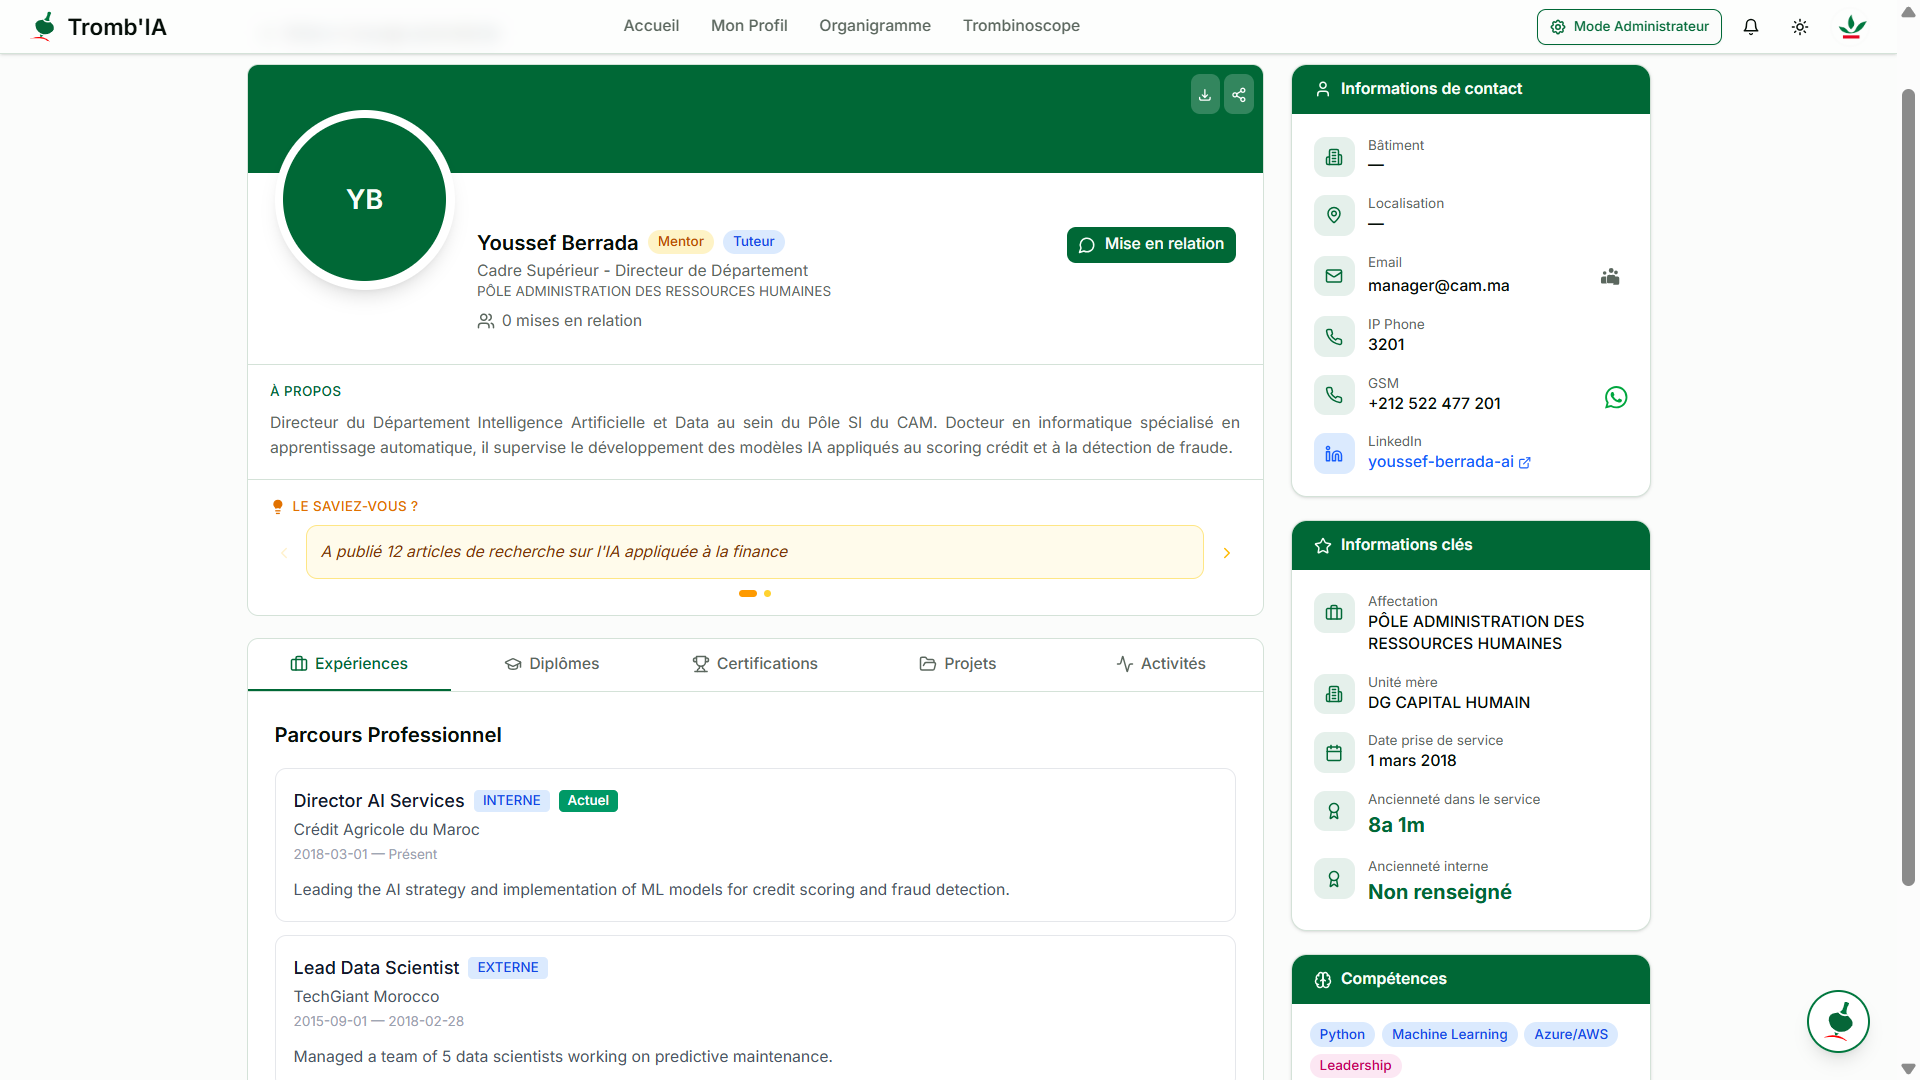This screenshot has height=1080, width=1920.
Task: Open the youssef-berrada-ai LinkedIn link
Action: (x=1449, y=462)
